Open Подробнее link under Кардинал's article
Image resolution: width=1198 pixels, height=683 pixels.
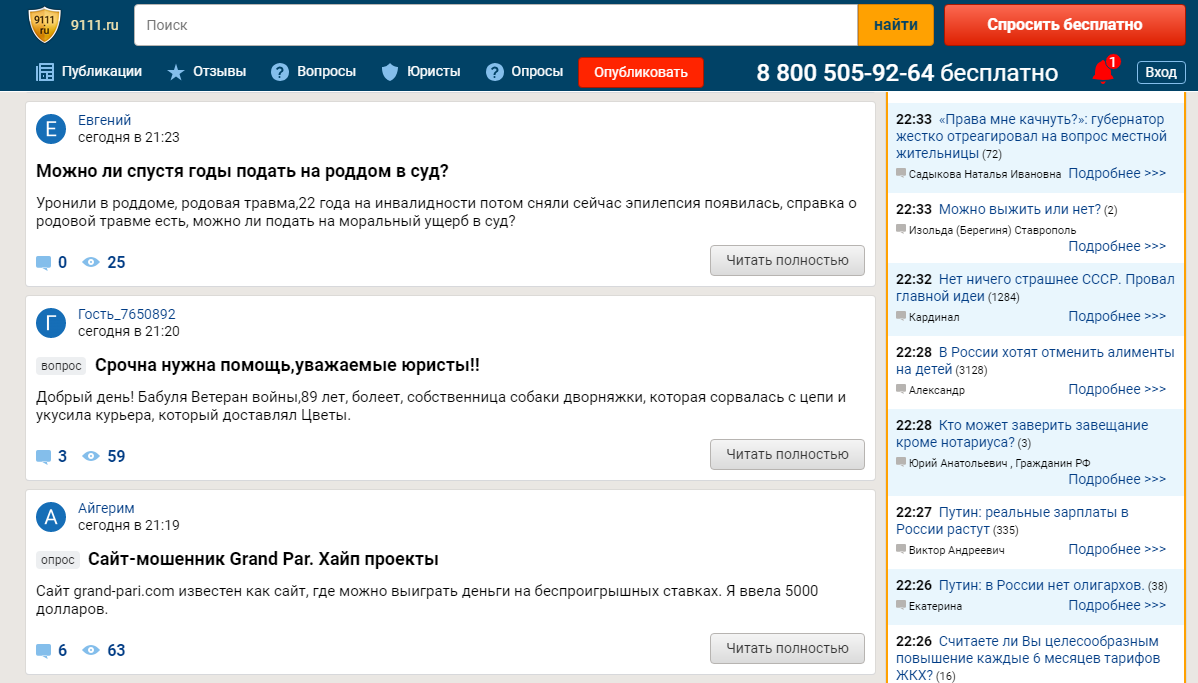coord(1119,316)
